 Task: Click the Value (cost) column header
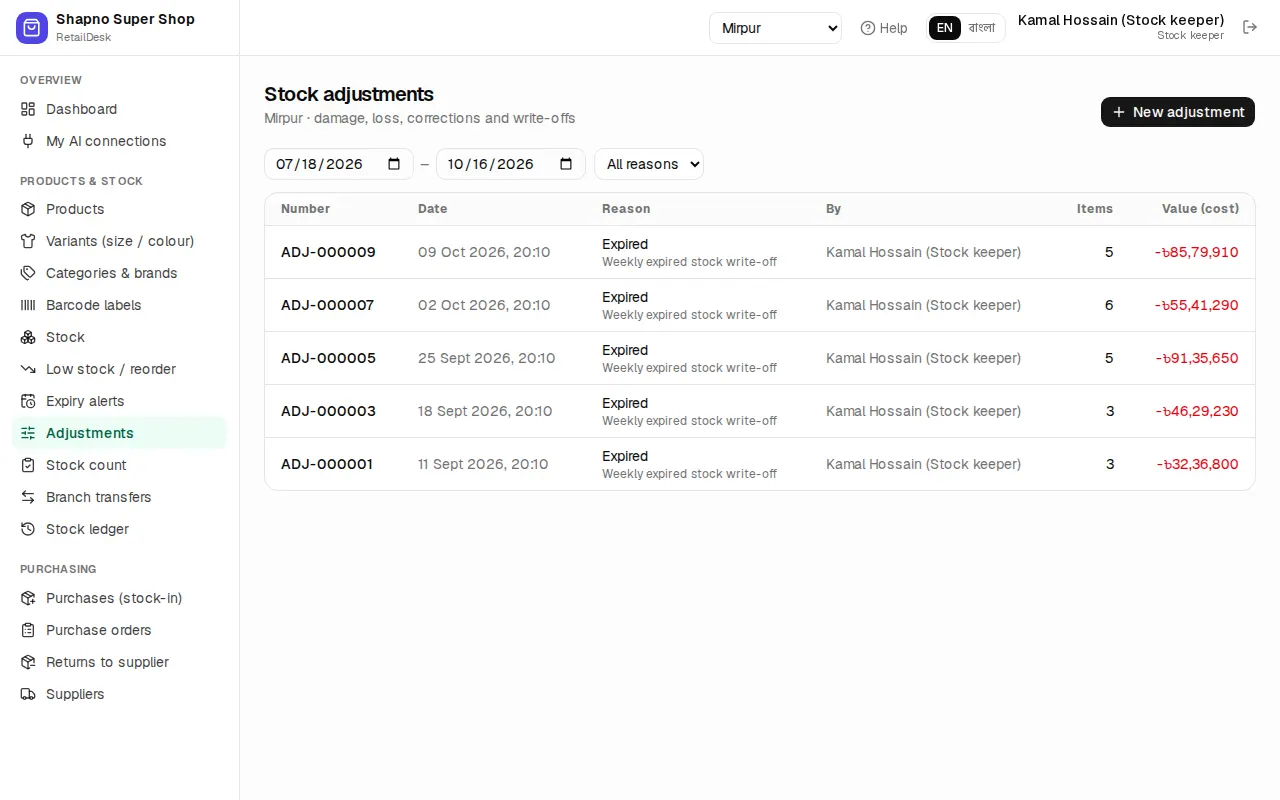coord(1200,209)
